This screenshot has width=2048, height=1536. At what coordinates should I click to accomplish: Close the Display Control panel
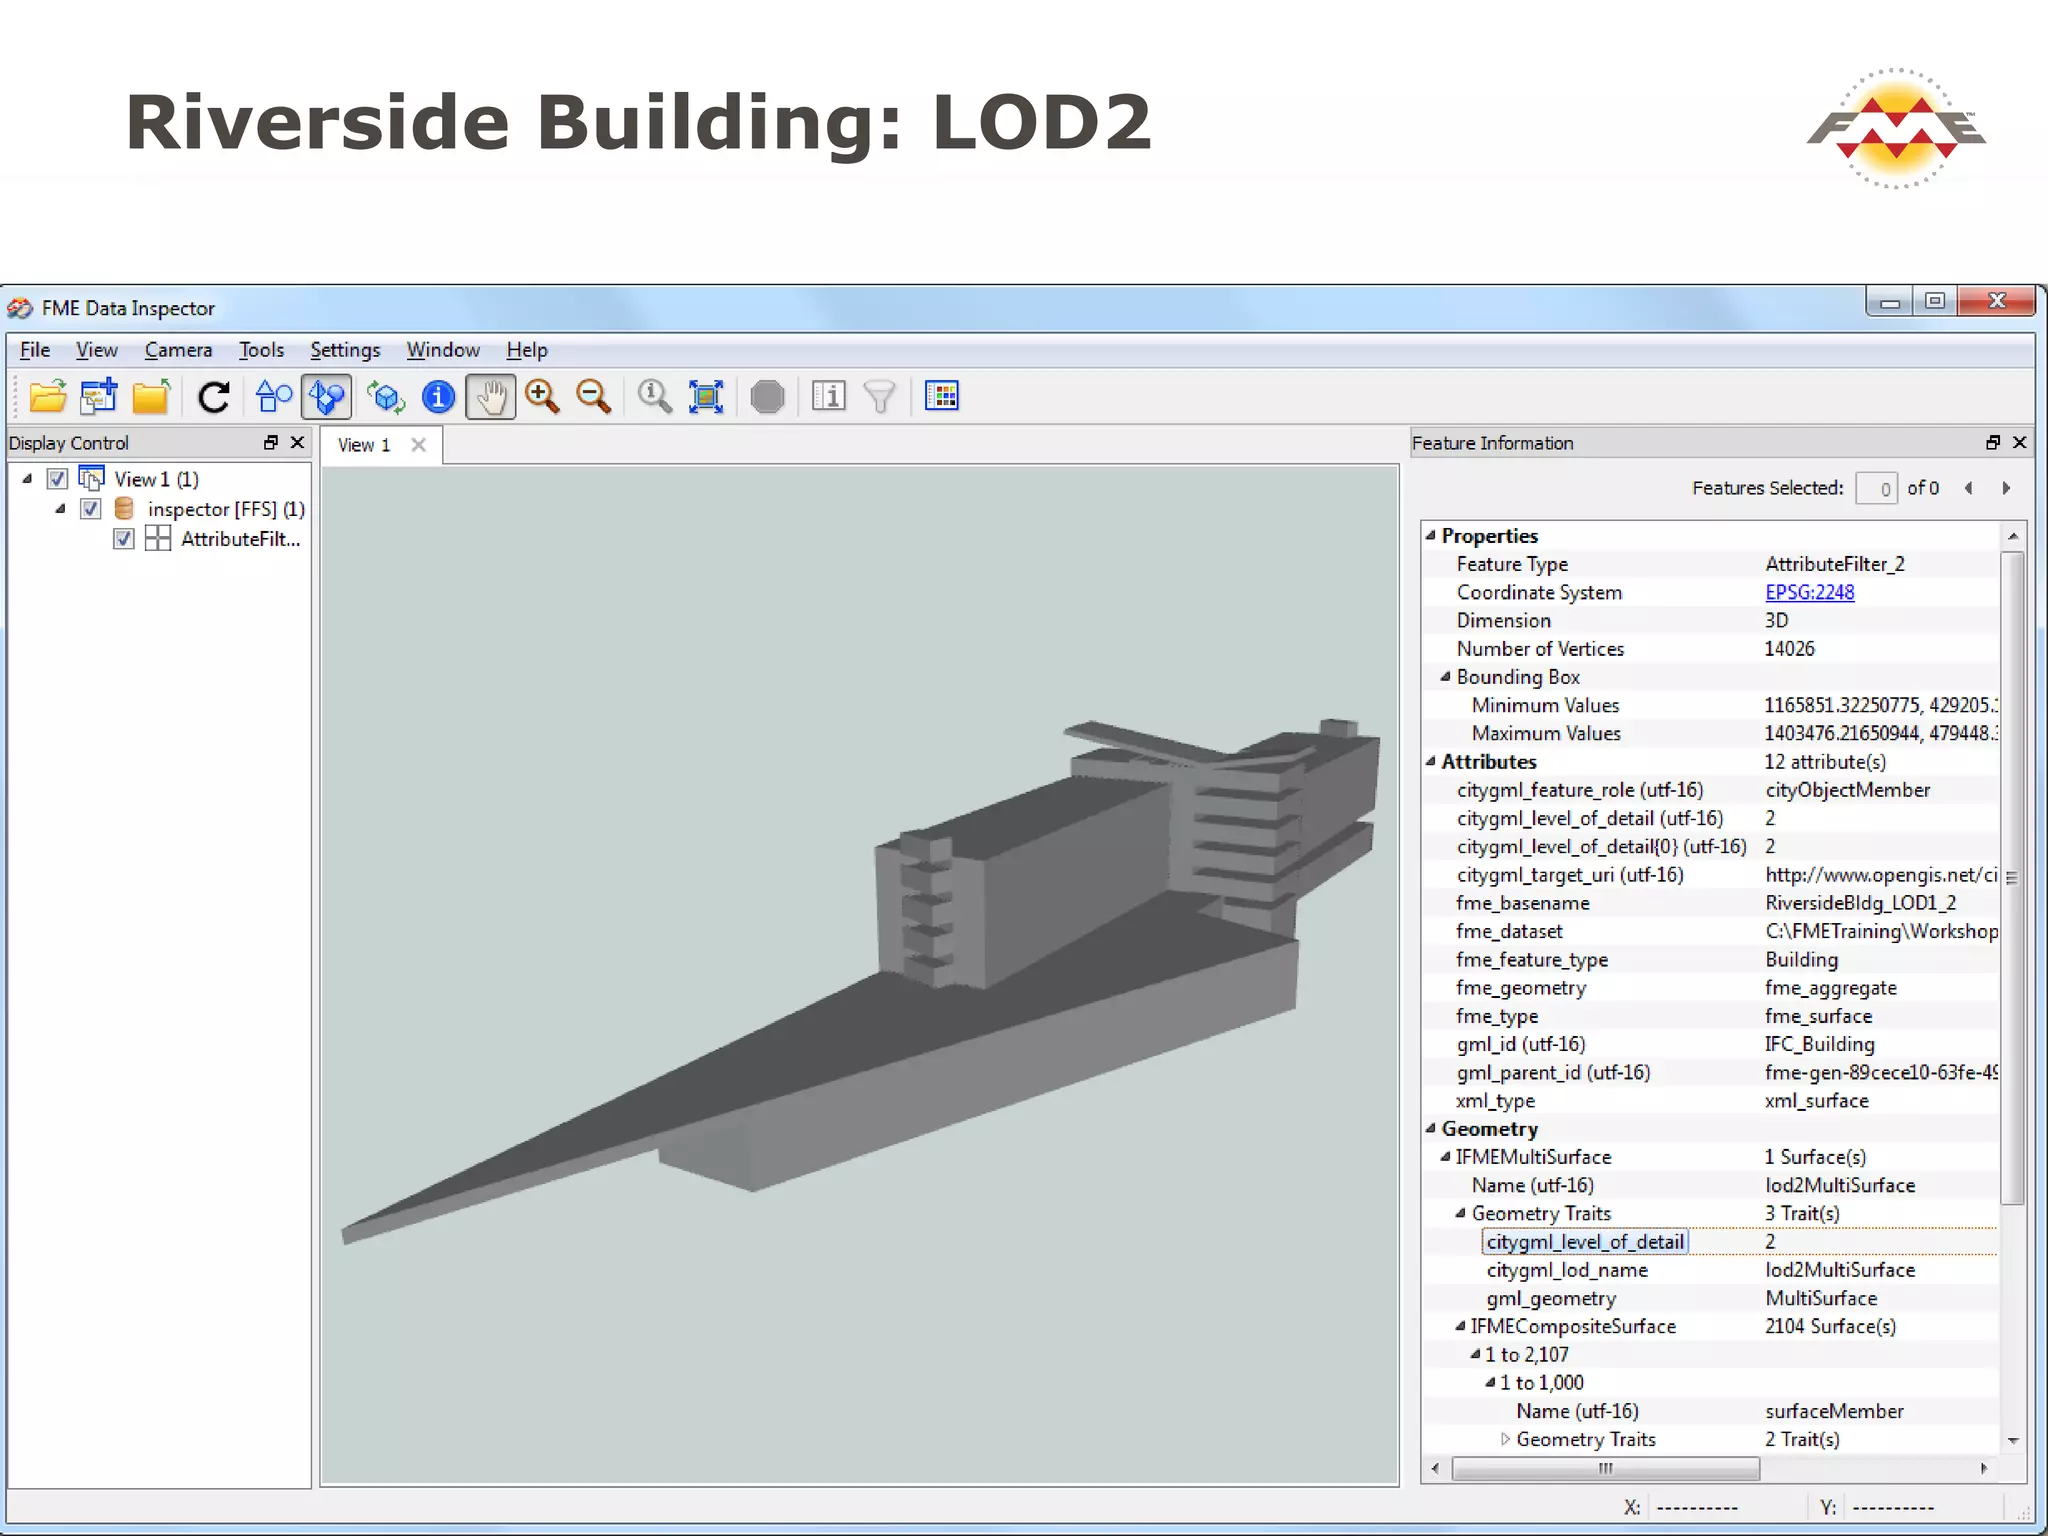click(x=297, y=442)
